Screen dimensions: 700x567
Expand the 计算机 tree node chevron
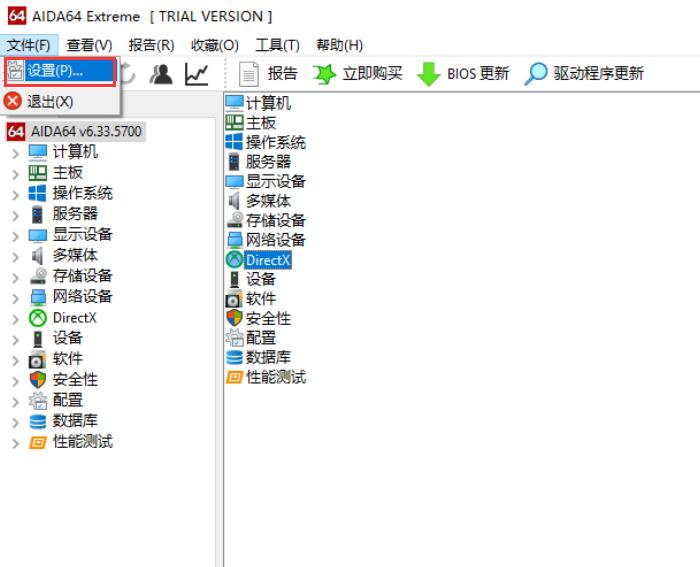[15, 153]
